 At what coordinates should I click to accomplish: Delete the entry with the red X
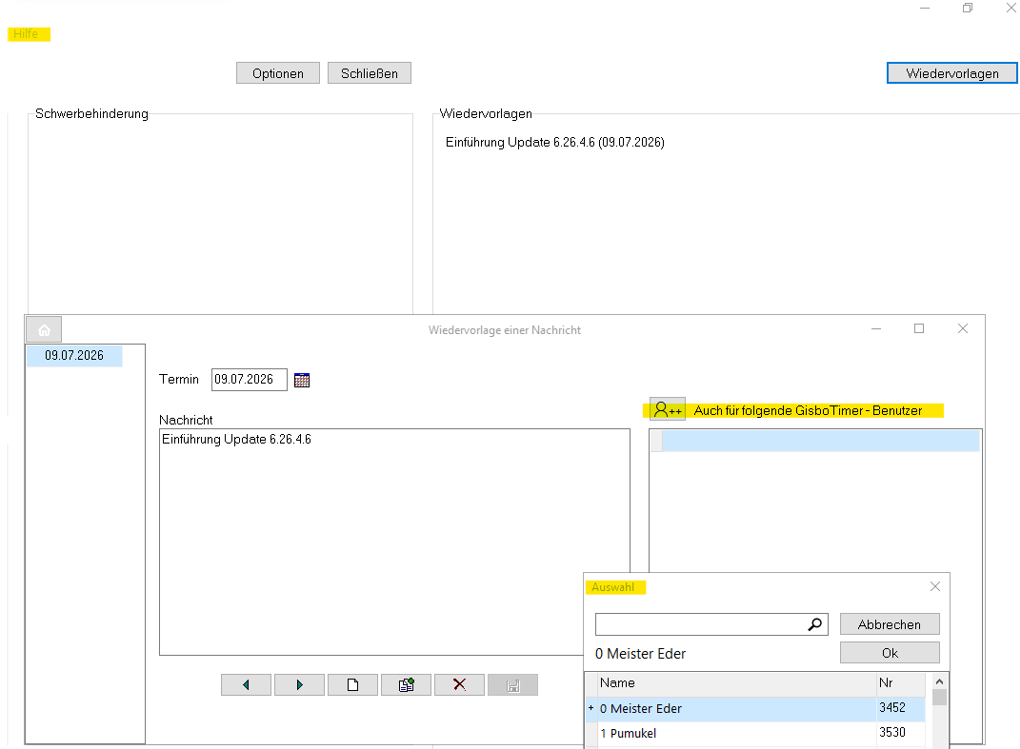click(459, 685)
